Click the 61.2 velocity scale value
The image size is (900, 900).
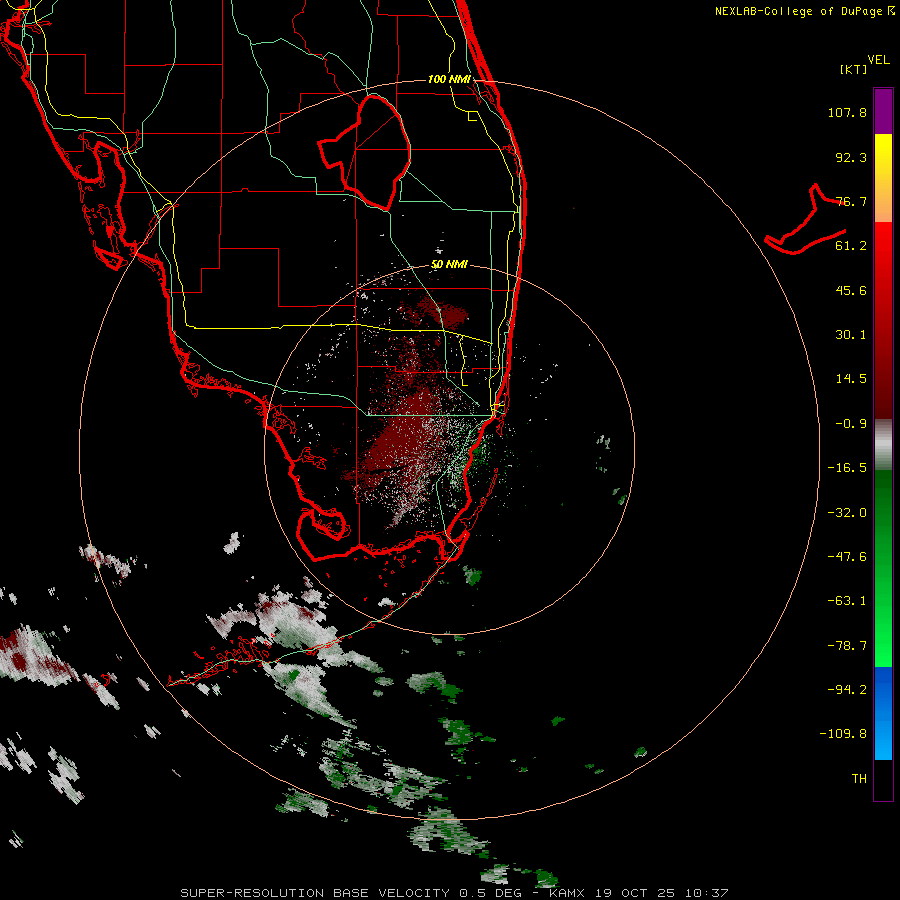coord(851,246)
